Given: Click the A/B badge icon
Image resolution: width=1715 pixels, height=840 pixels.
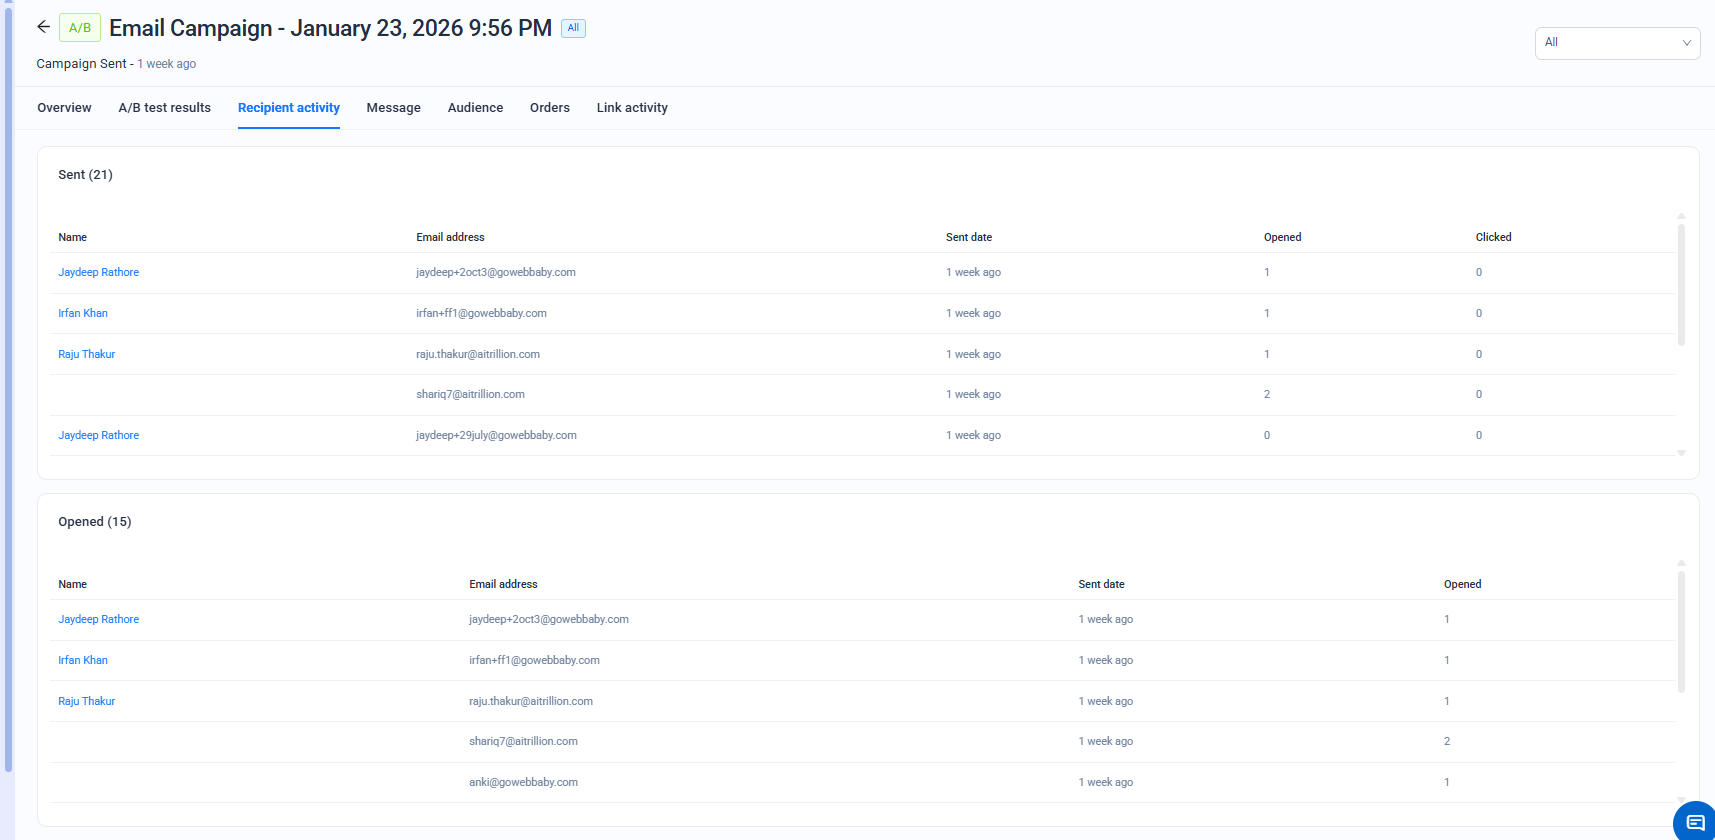Looking at the screenshot, I should (80, 28).
